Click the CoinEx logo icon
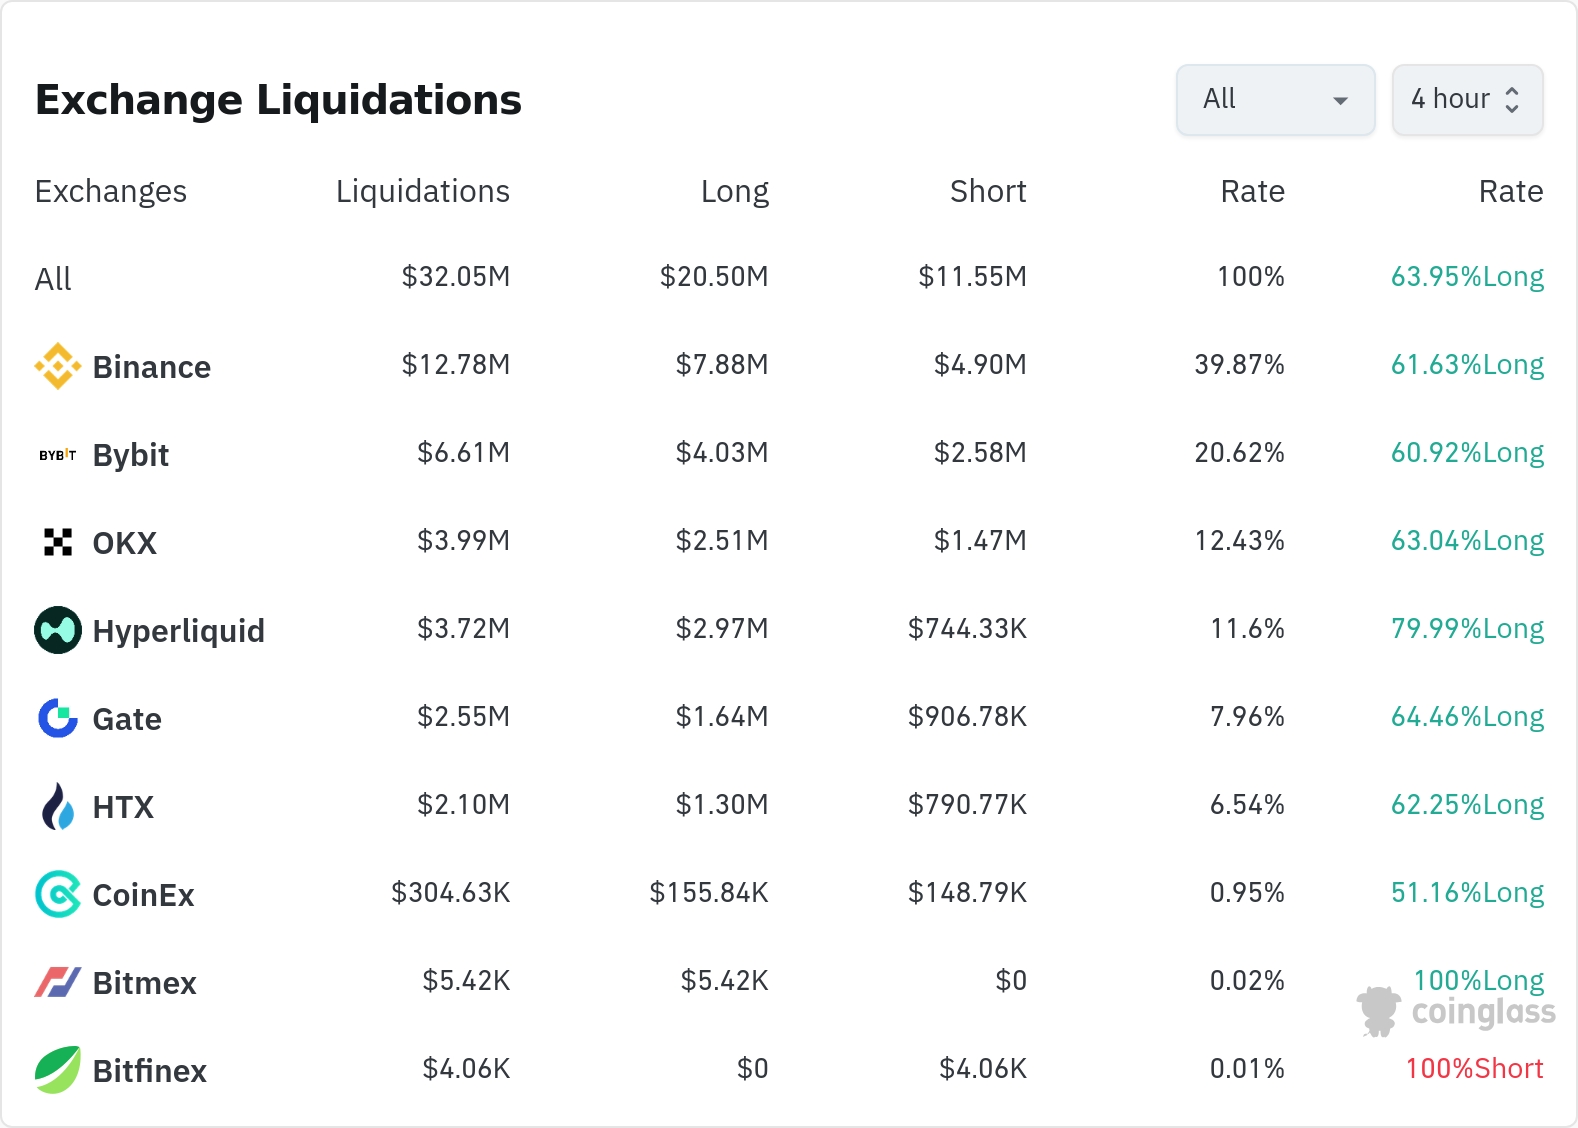This screenshot has height=1128, width=1578. pyautogui.click(x=58, y=894)
